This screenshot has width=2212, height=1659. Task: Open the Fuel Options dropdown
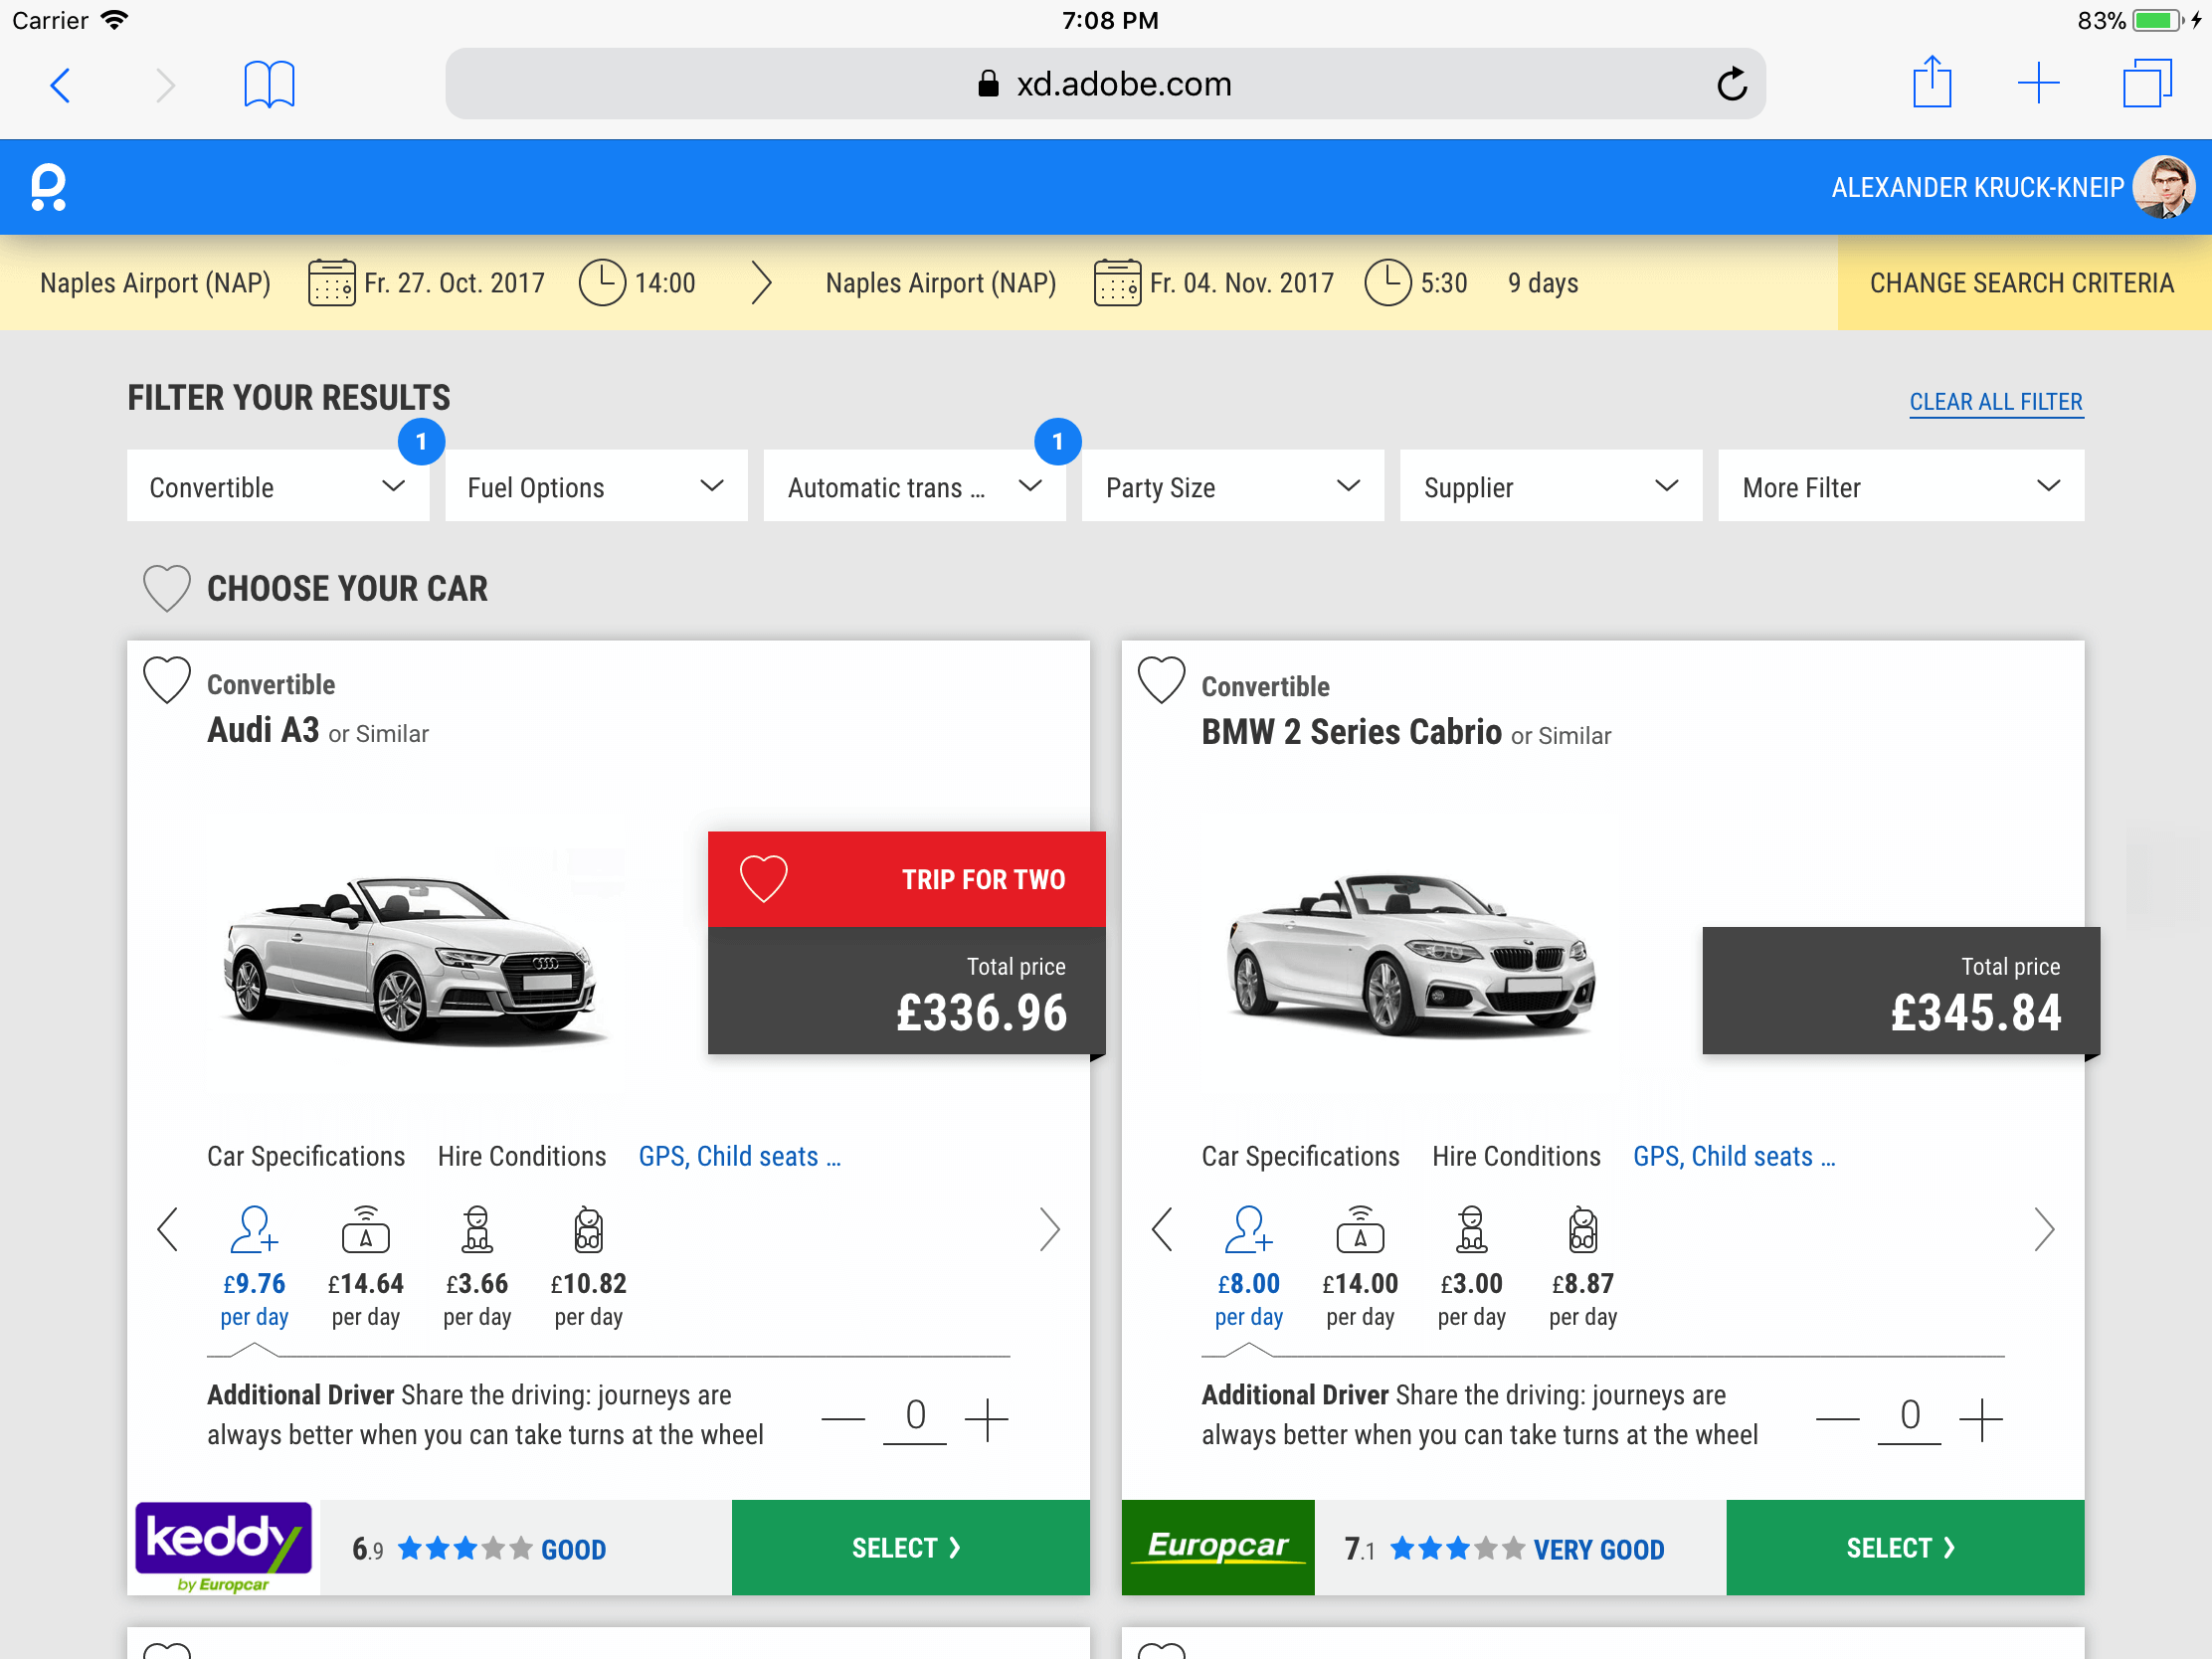point(596,486)
